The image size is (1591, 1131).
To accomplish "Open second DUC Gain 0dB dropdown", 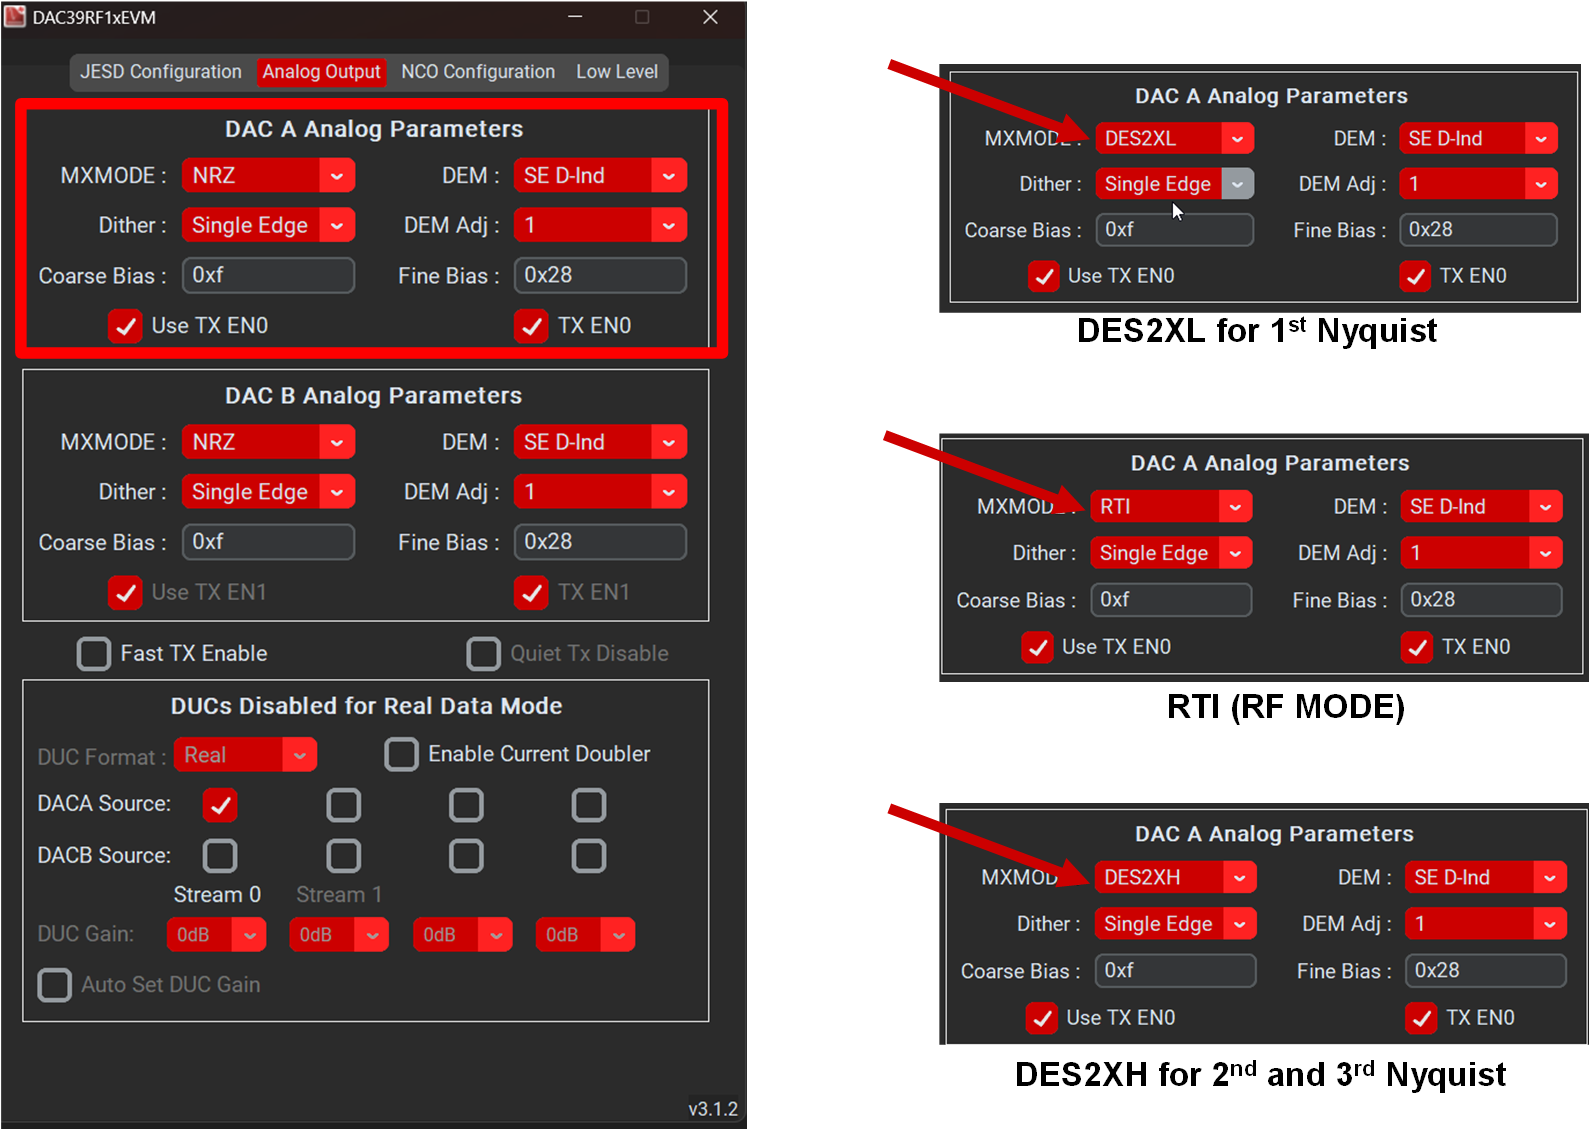I will point(339,935).
